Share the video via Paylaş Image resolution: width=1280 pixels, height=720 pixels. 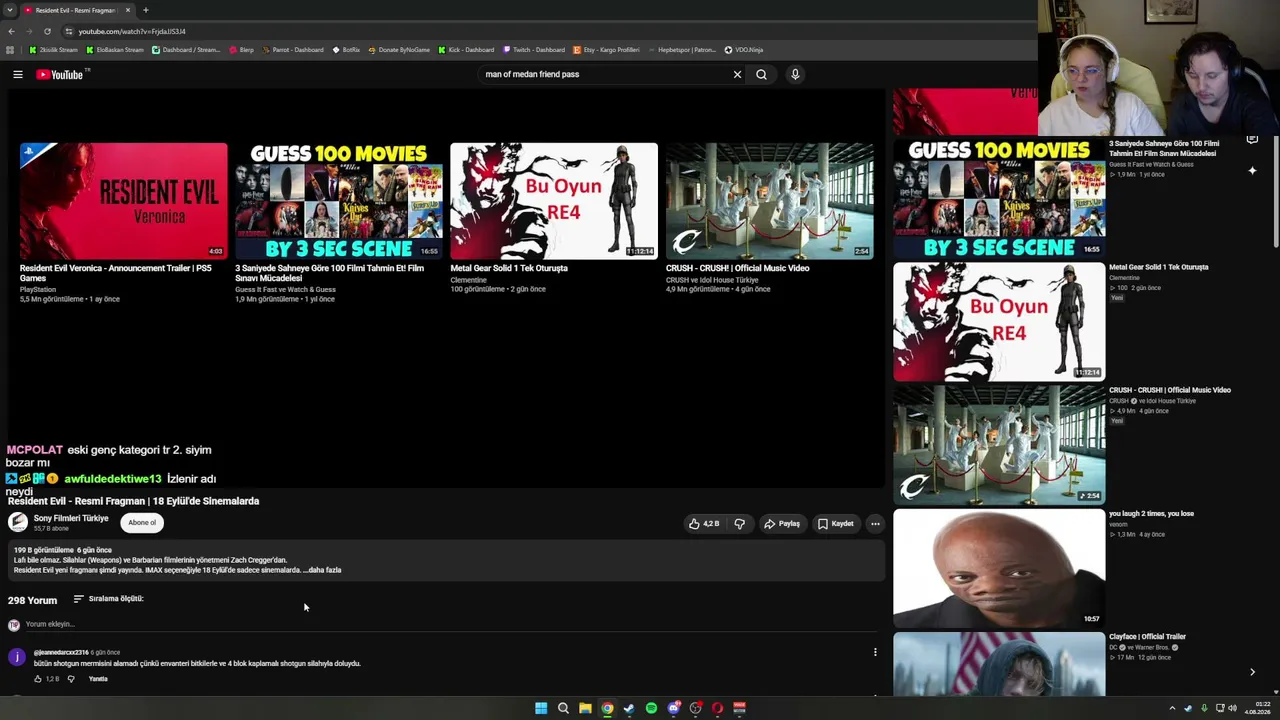[x=782, y=523]
